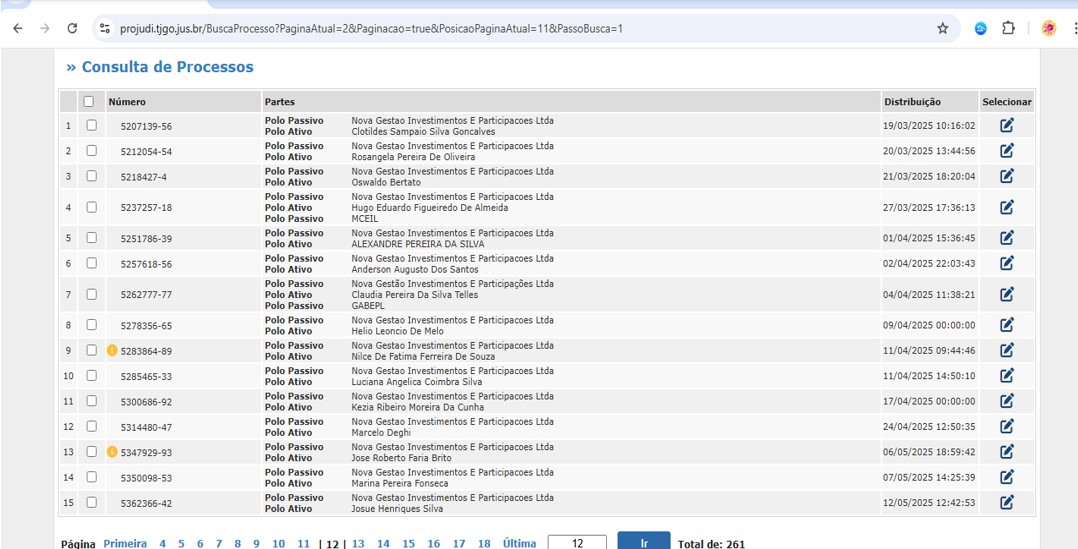Screen dimensions: 1078x549
Task: Click the page number input field
Action: tap(577, 543)
